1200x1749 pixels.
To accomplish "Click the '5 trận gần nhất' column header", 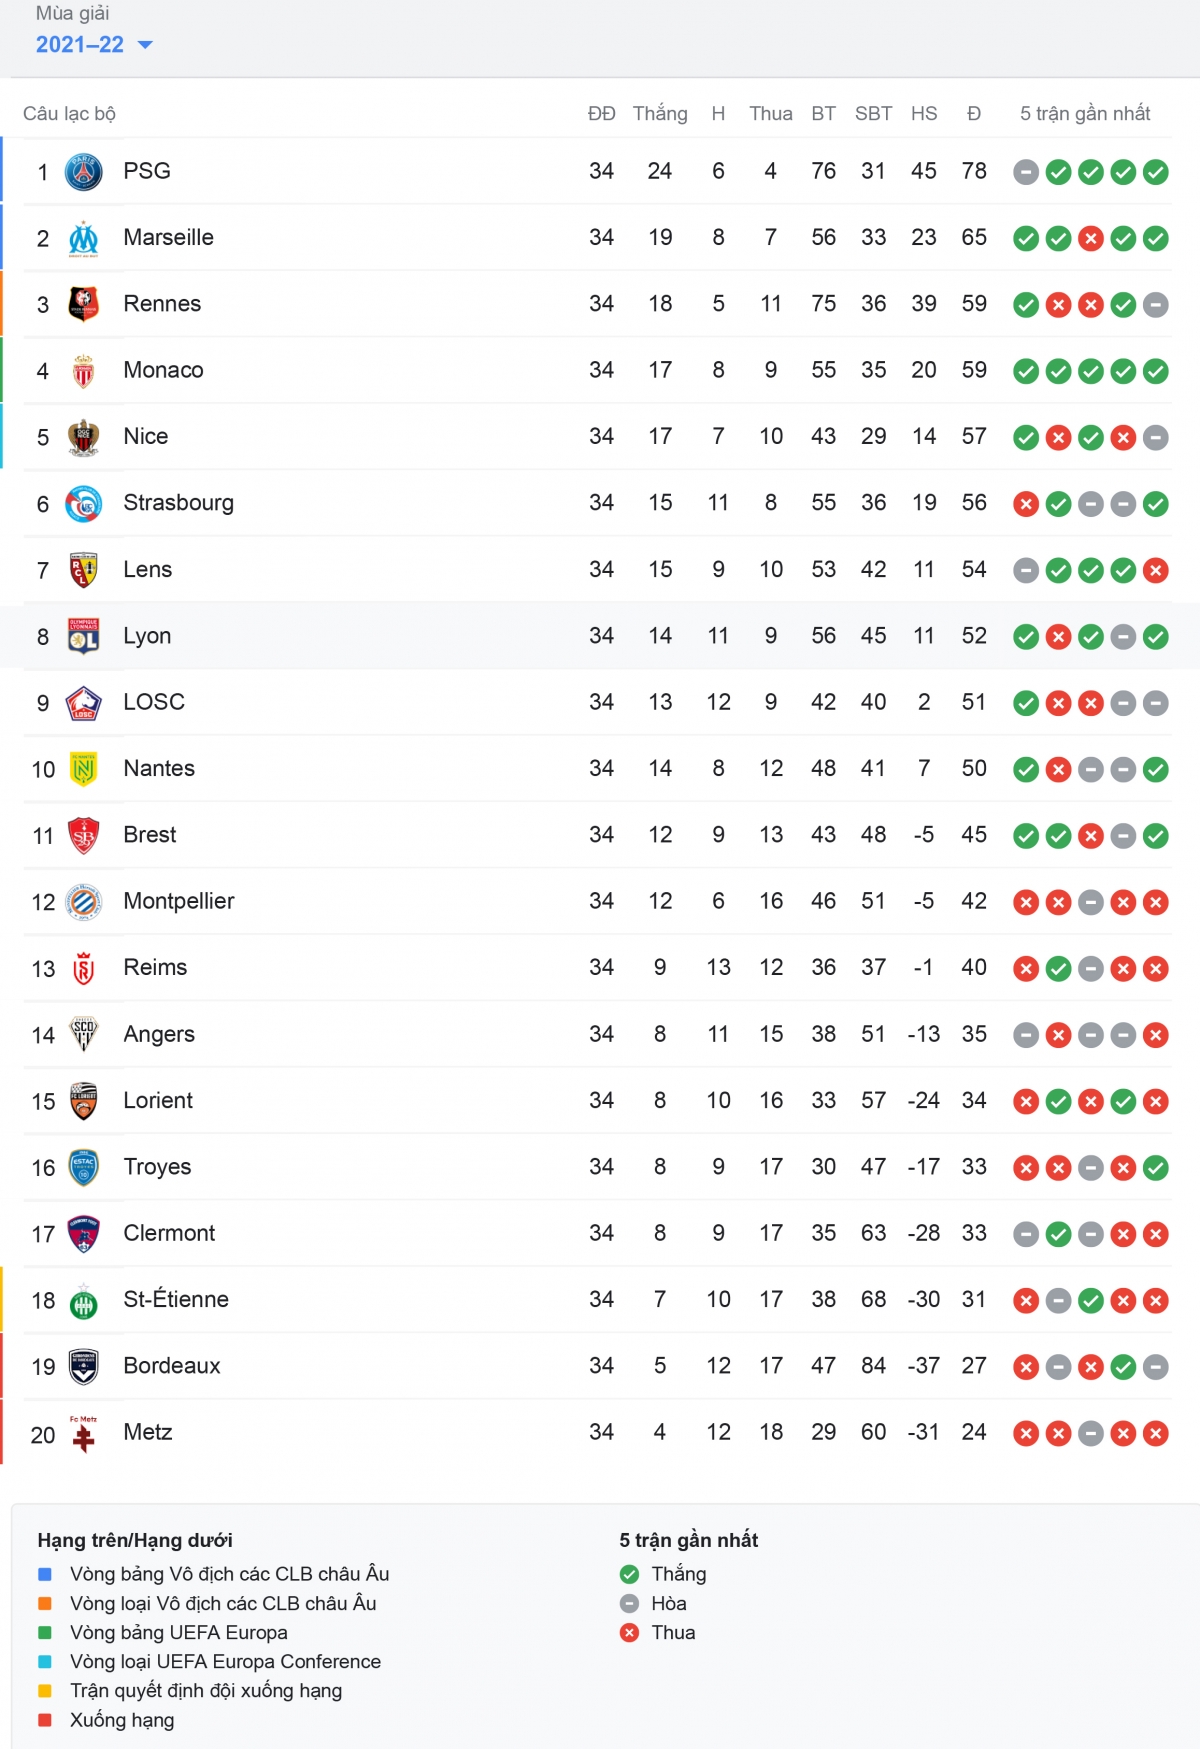I will [x=1085, y=113].
